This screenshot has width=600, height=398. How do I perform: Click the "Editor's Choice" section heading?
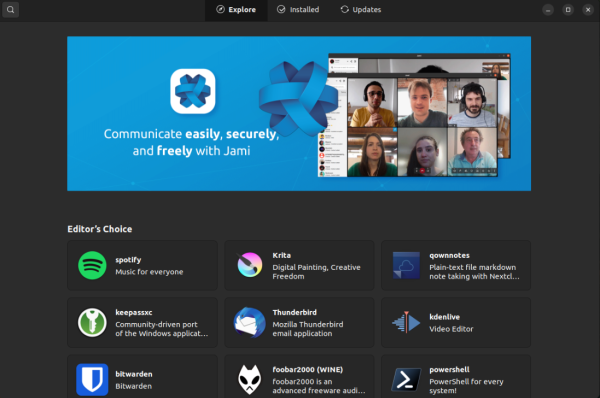coord(99,229)
